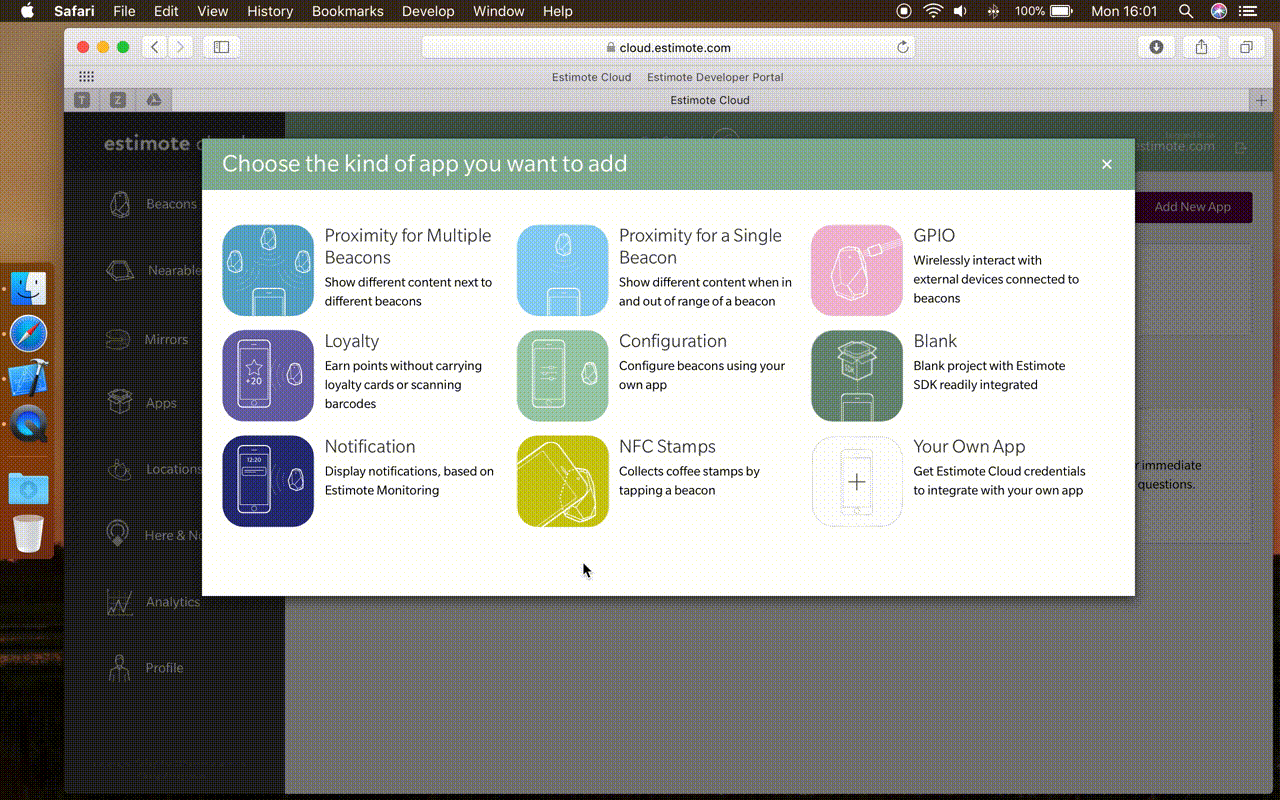Choose the Your Own App plus icon

pos(857,481)
